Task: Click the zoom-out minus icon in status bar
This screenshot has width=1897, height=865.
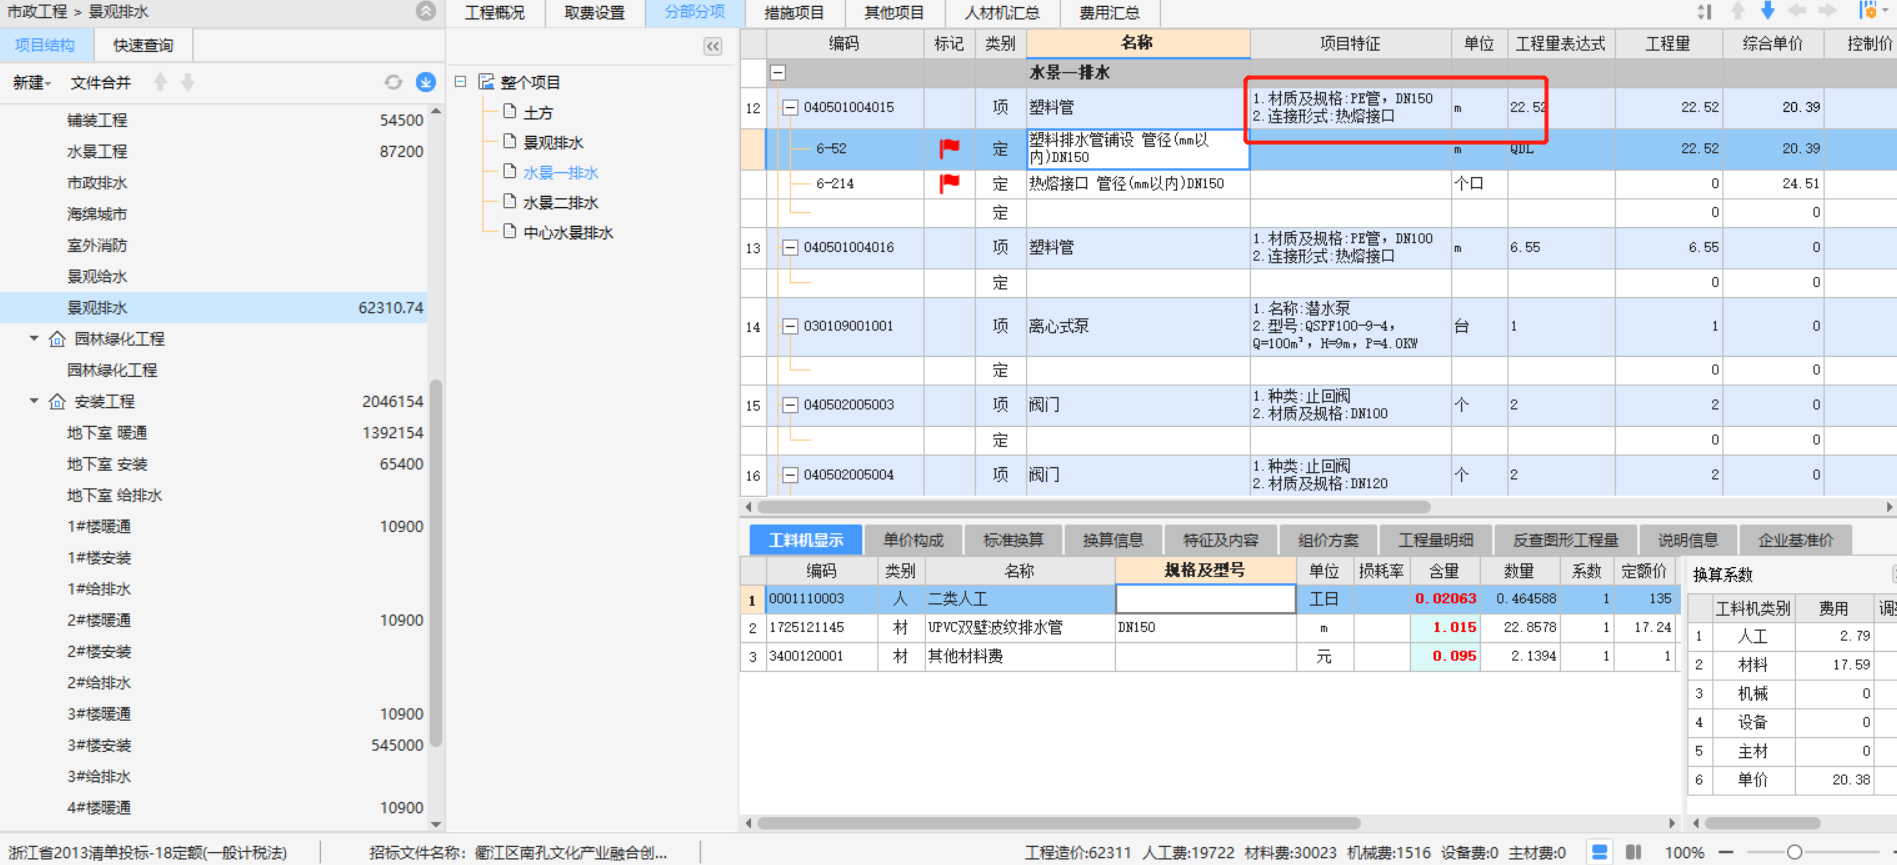Action: click(x=1726, y=852)
